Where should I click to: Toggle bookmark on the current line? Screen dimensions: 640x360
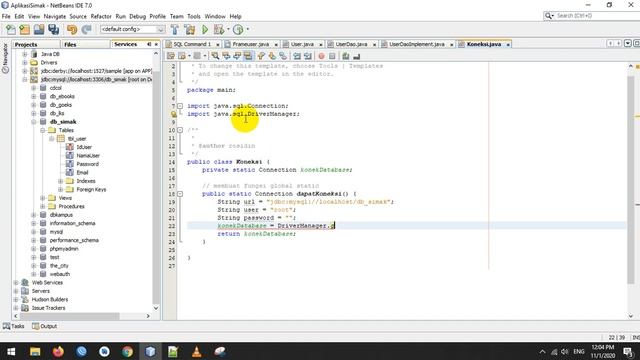[283, 56]
